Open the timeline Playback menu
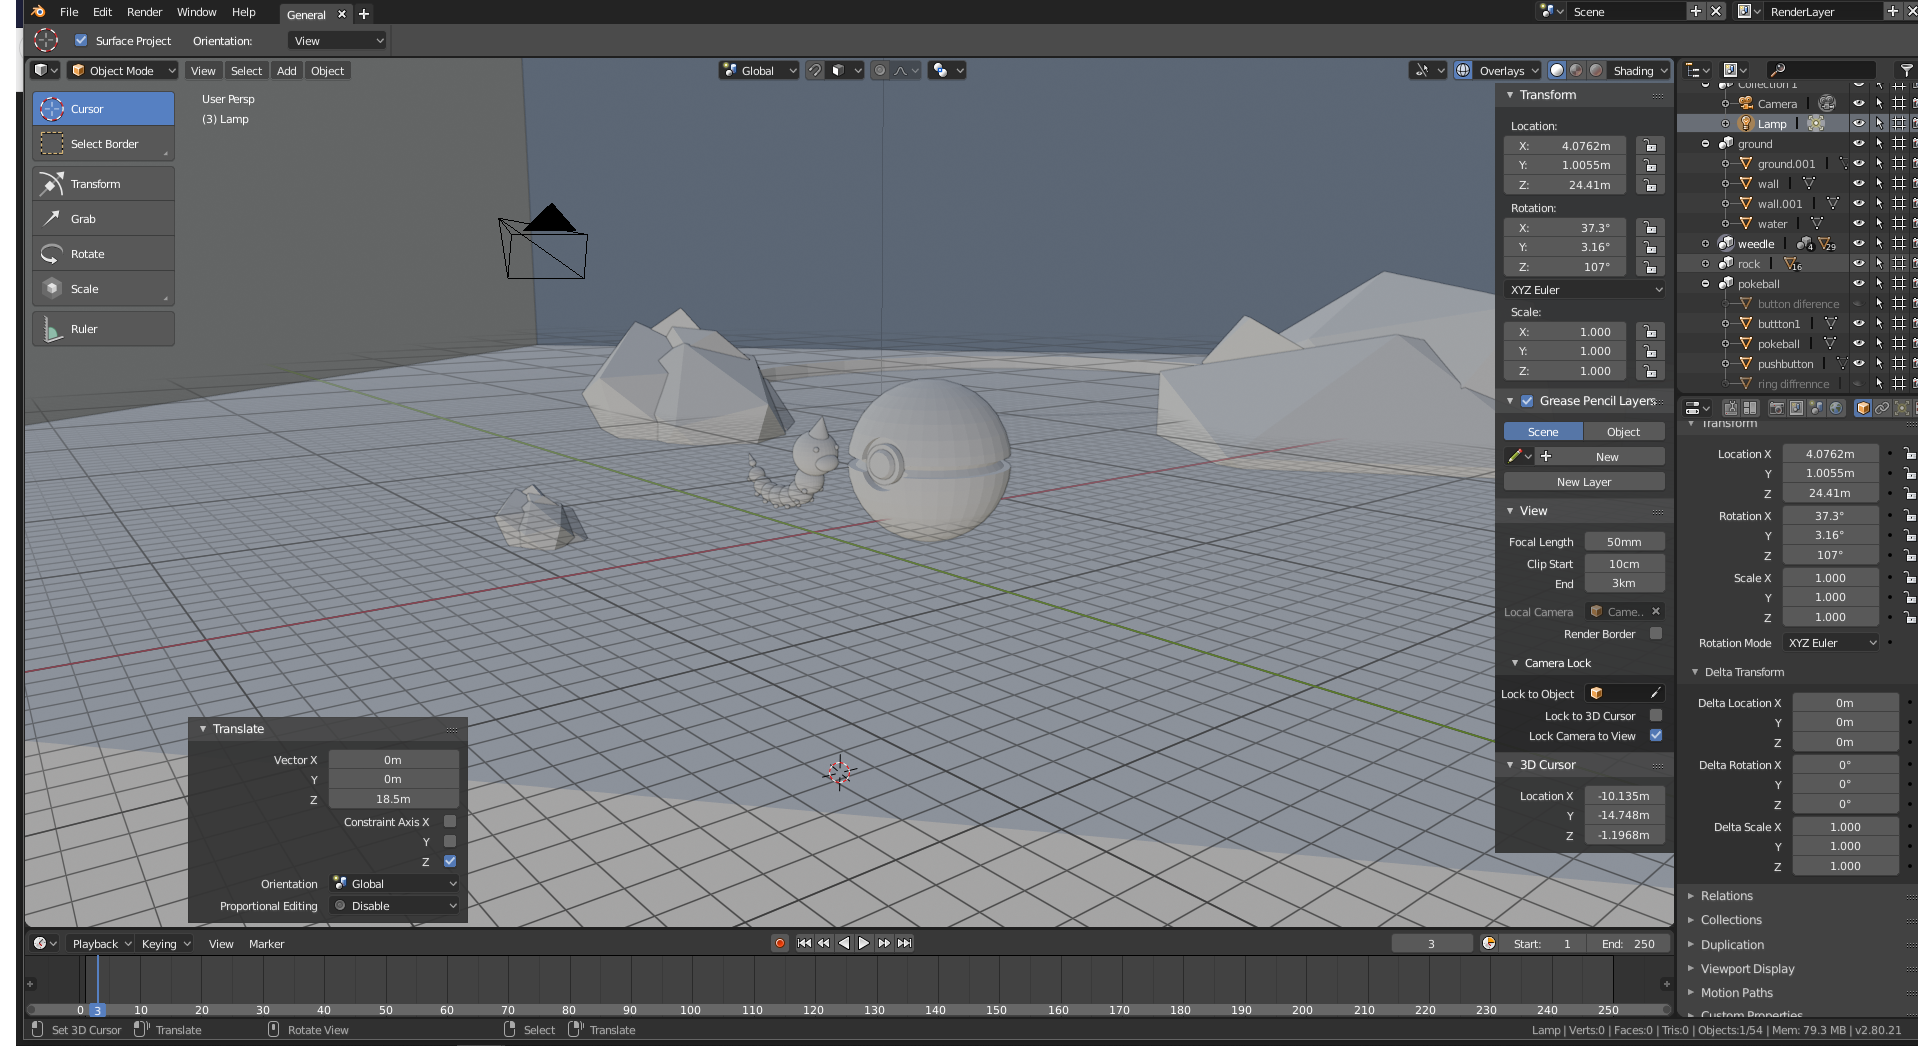Image resolution: width=1918 pixels, height=1047 pixels. pos(101,944)
